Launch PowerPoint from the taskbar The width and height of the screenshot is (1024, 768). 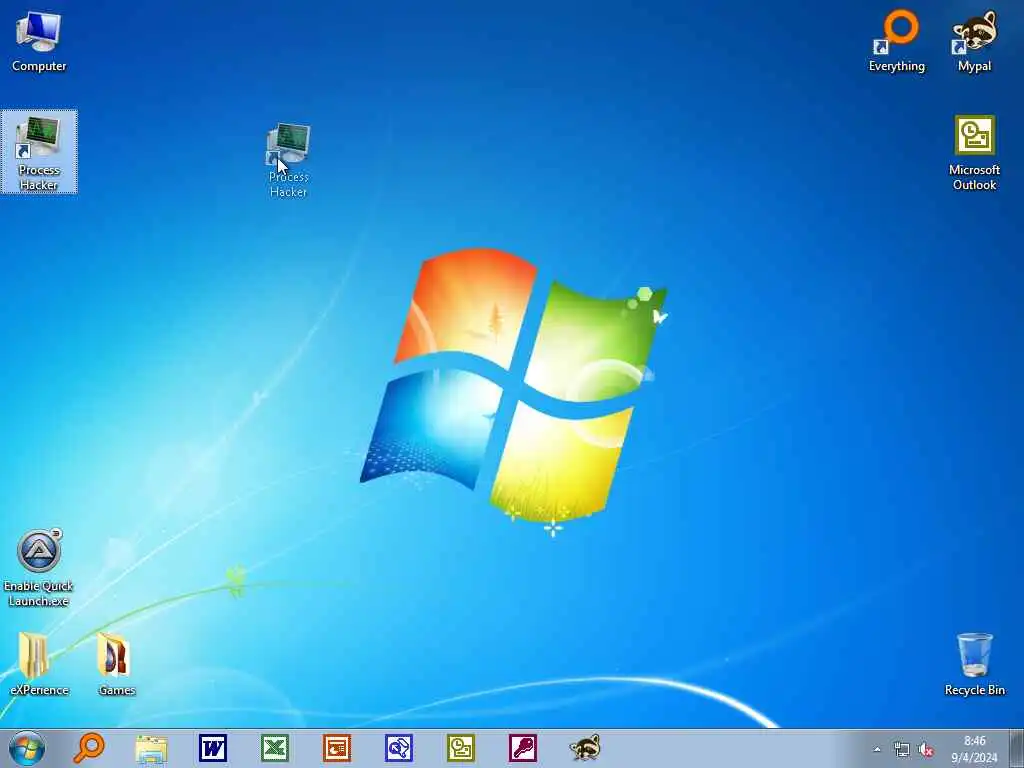click(337, 748)
